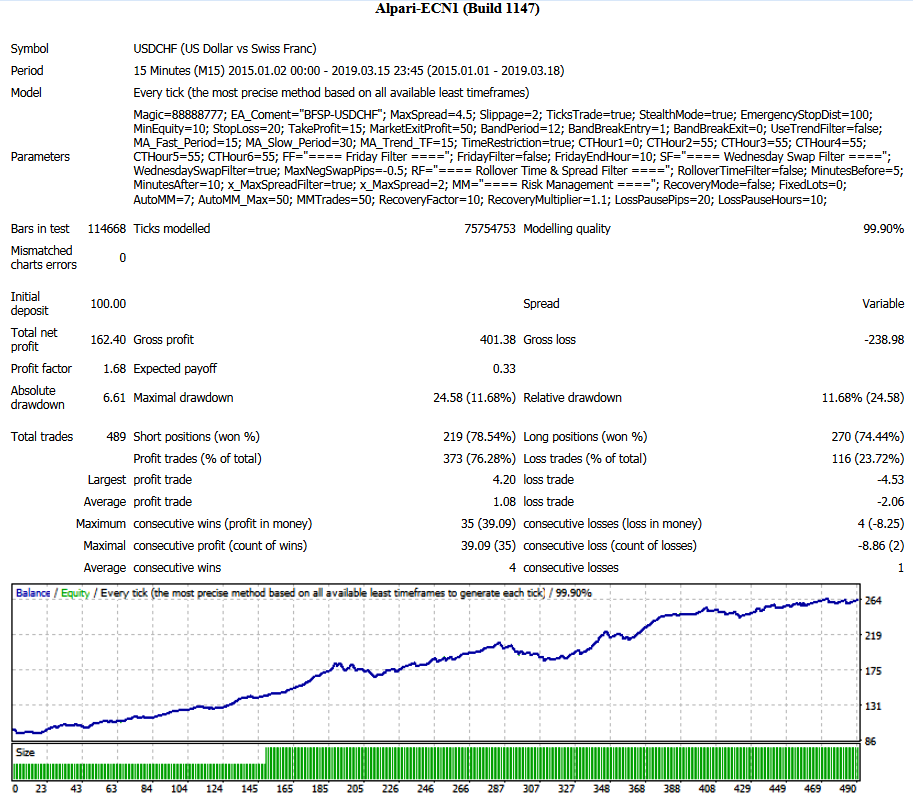The height and width of the screenshot is (796, 913).
Task: Click the Modelling quality value 99.90%
Action: coord(883,229)
